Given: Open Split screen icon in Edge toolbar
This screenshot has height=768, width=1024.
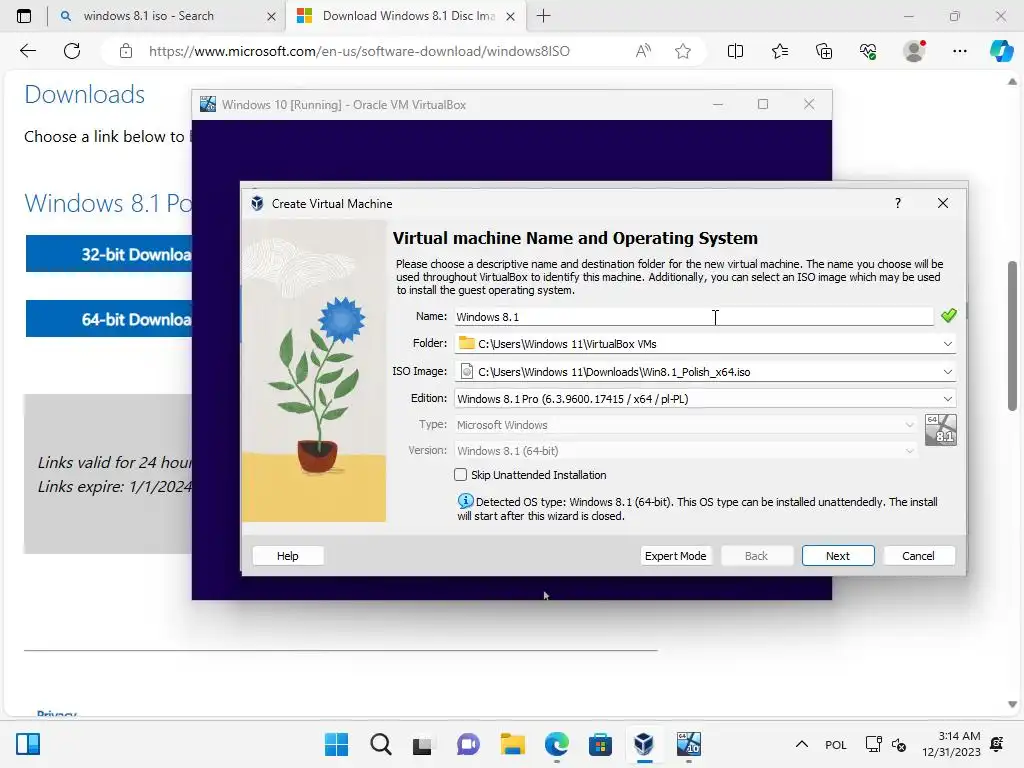Looking at the screenshot, I should point(735,51).
